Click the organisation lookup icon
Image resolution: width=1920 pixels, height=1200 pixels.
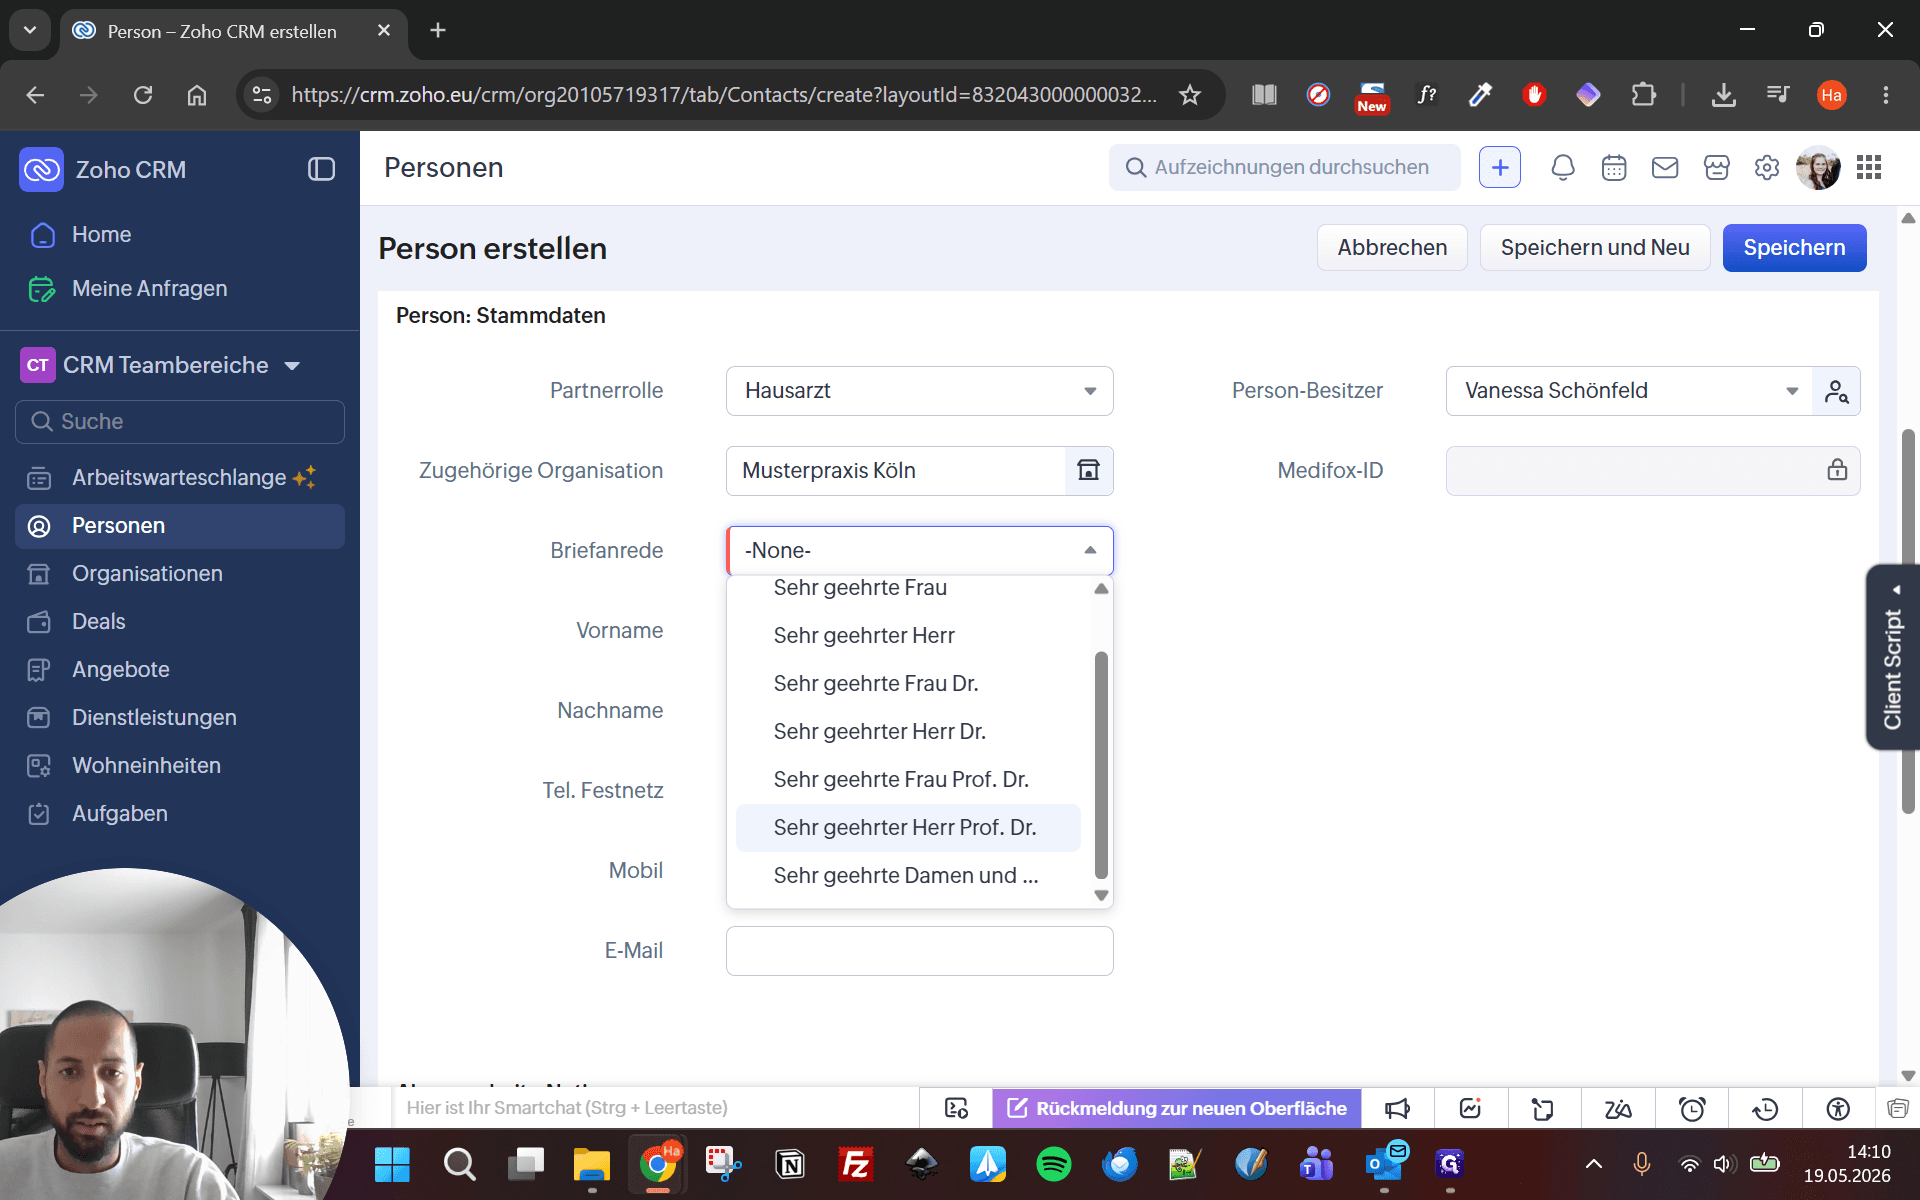click(1088, 470)
